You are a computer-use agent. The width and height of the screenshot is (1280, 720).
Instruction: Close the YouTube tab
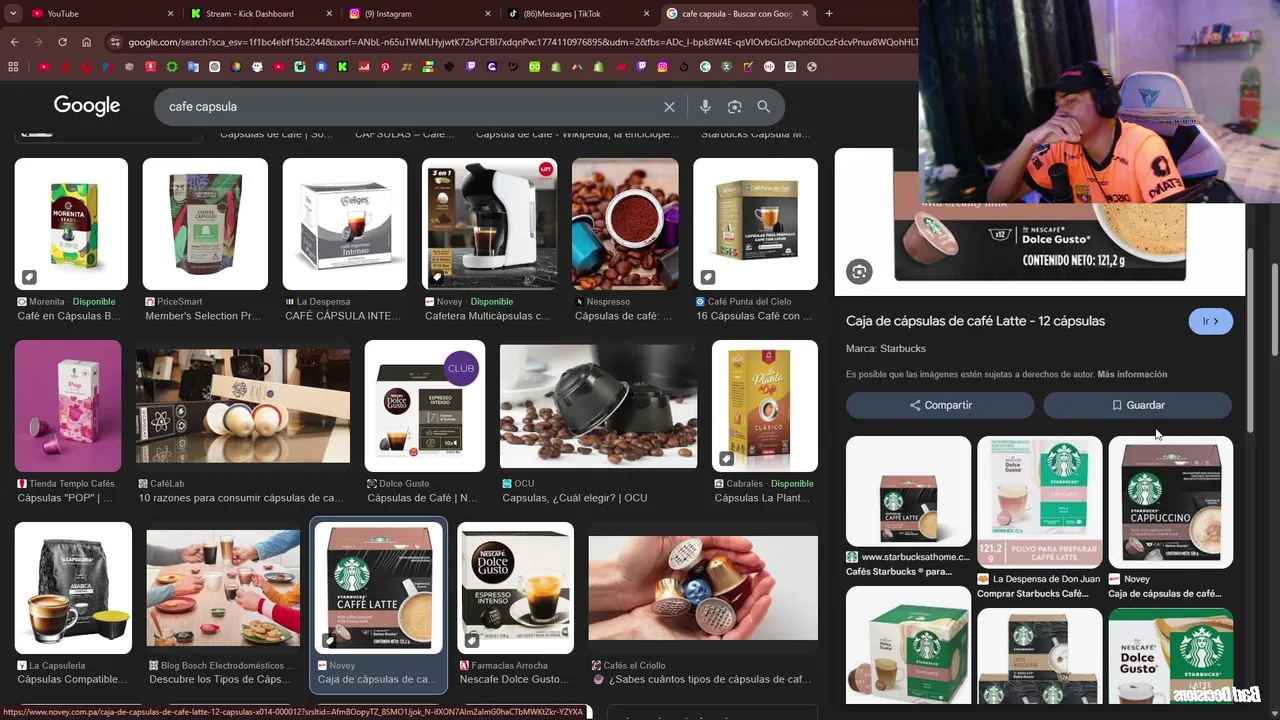(x=170, y=14)
